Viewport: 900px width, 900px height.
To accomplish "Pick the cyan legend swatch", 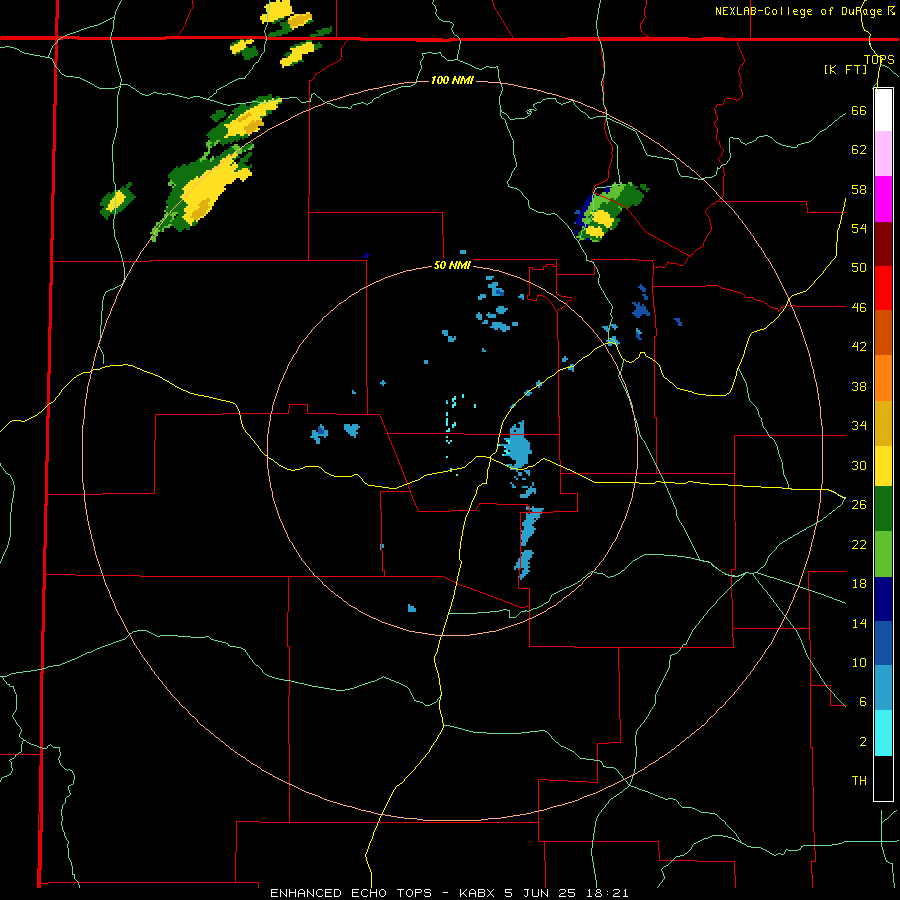I will [x=883, y=733].
